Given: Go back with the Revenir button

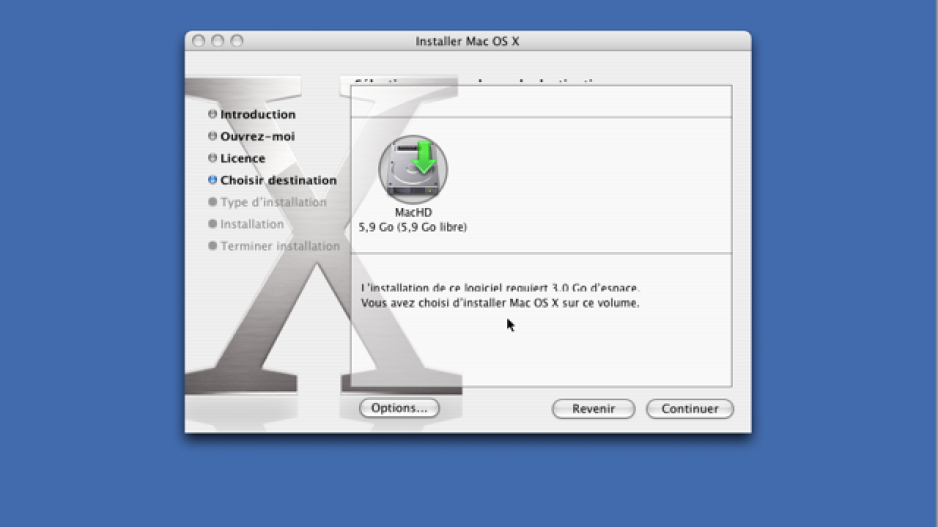Looking at the screenshot, I should [x=593, y=409].
